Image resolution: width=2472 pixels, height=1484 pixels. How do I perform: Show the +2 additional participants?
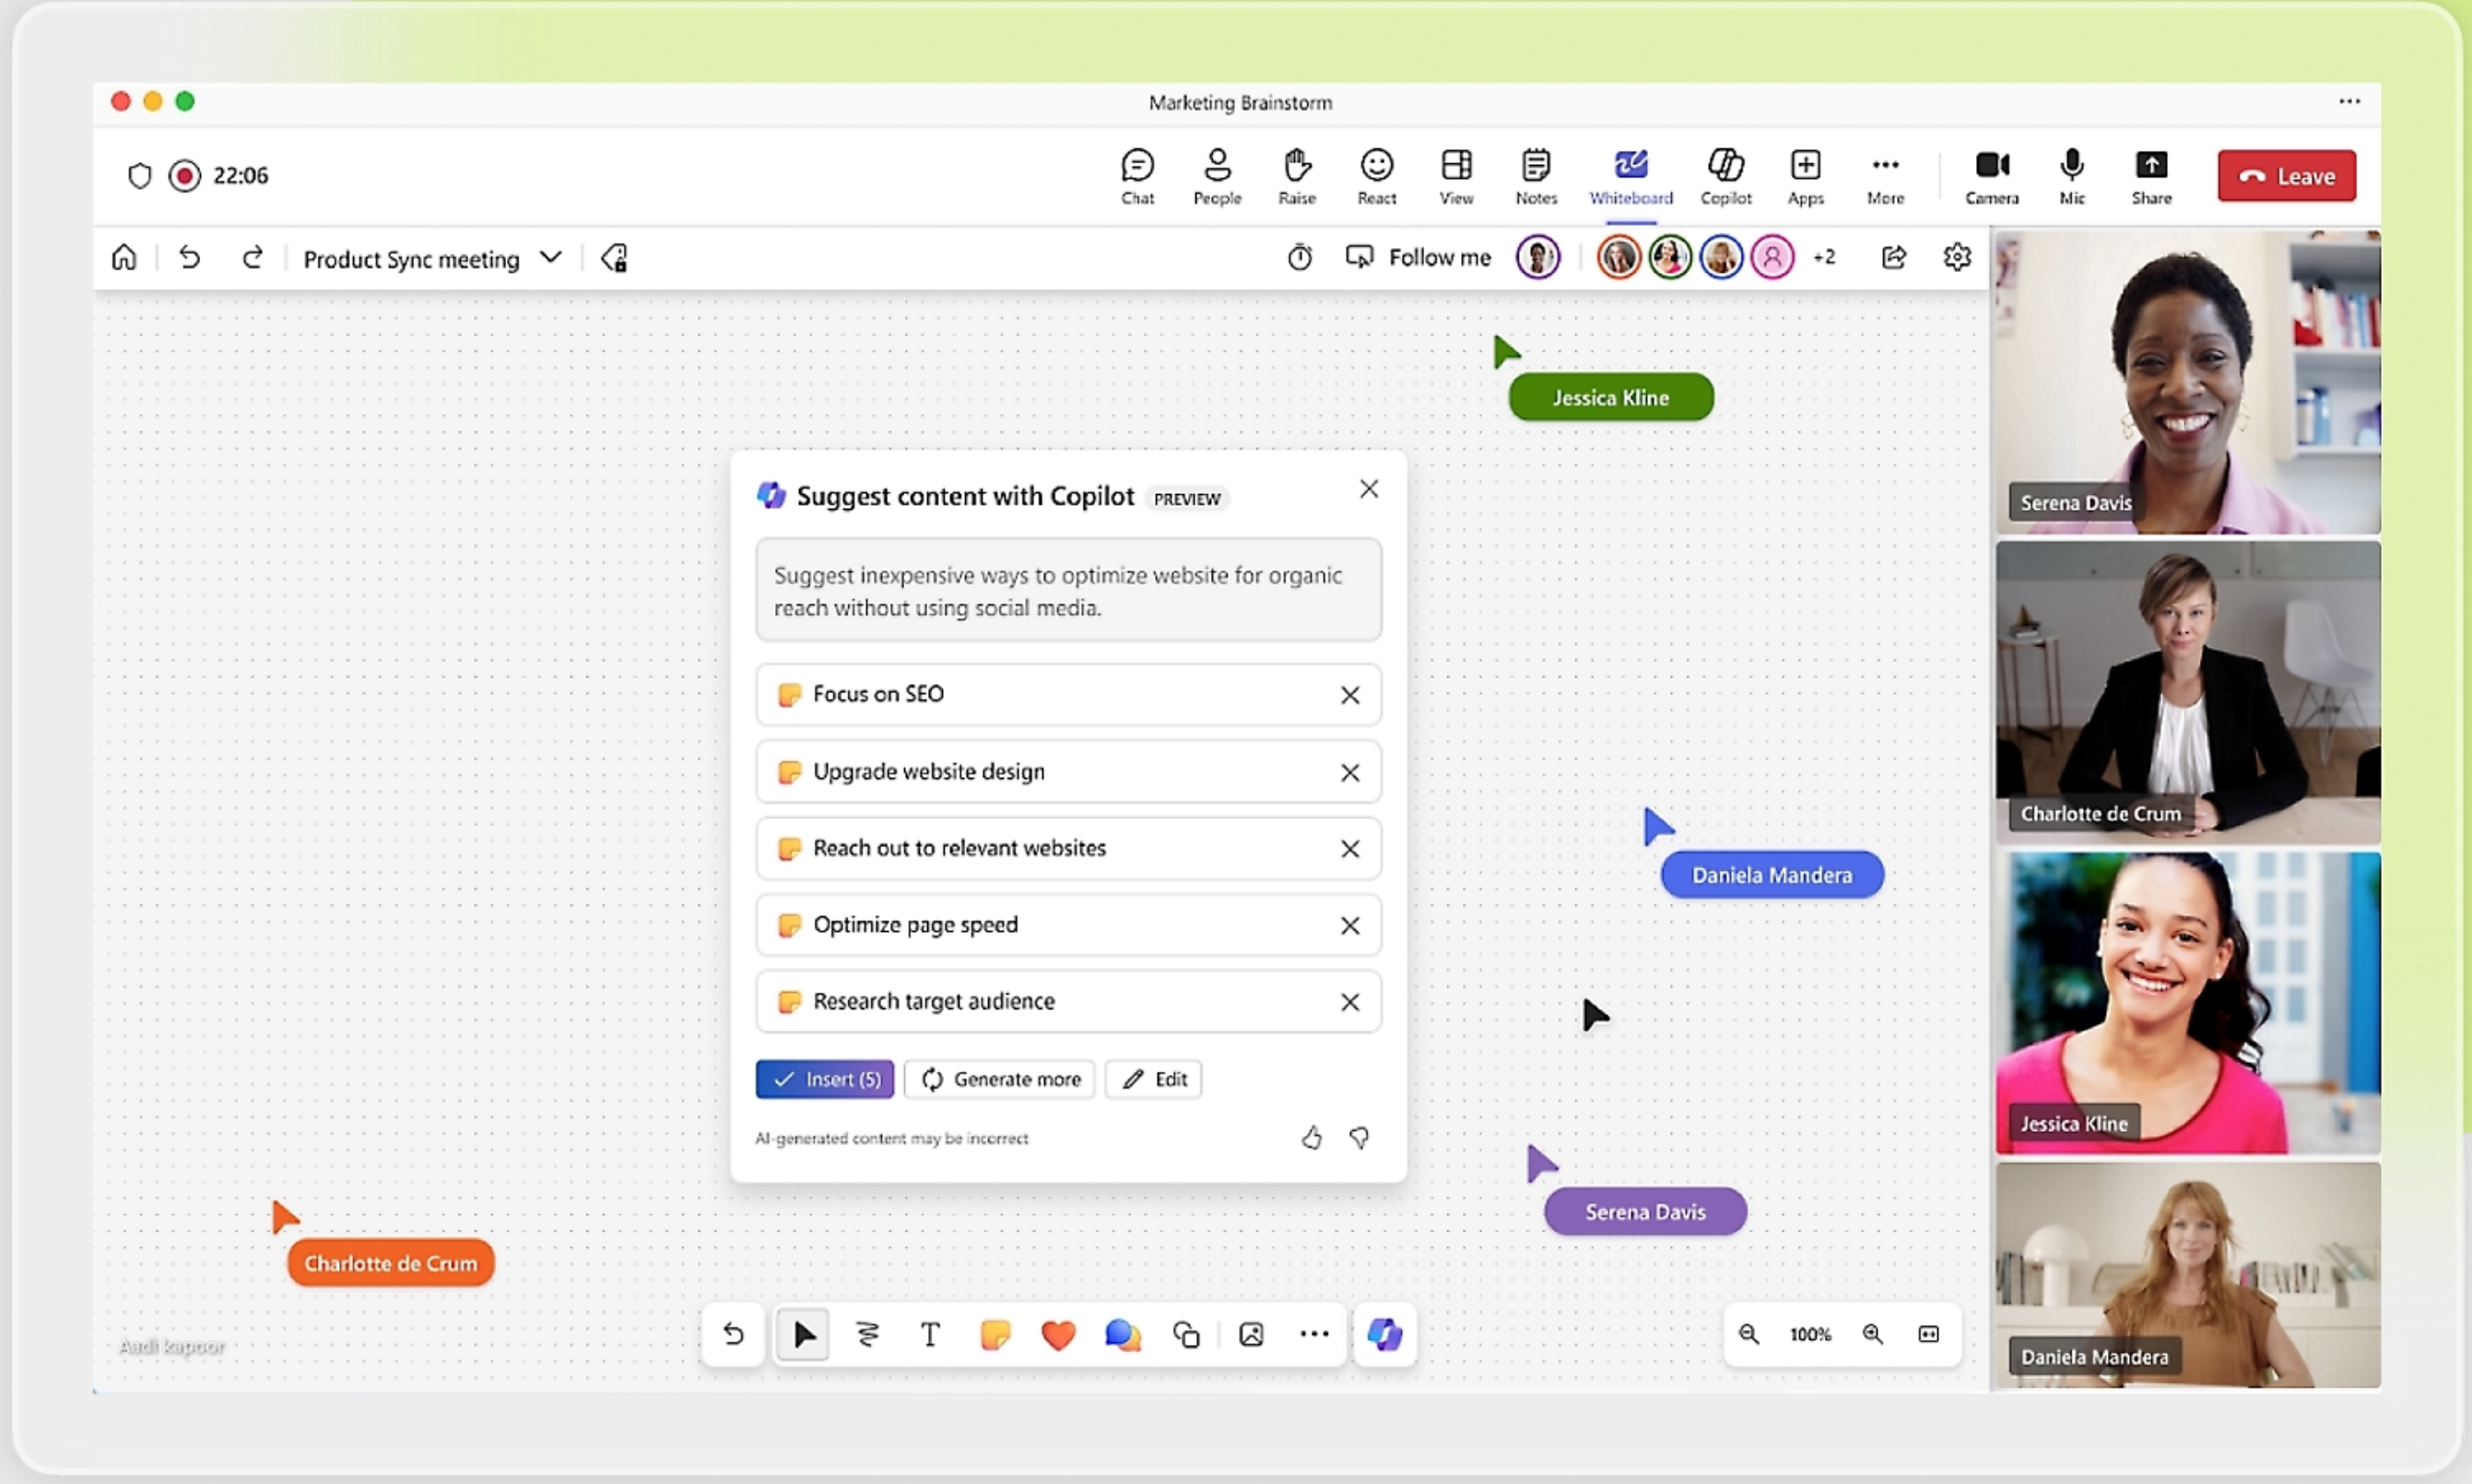coord(1824,258)
